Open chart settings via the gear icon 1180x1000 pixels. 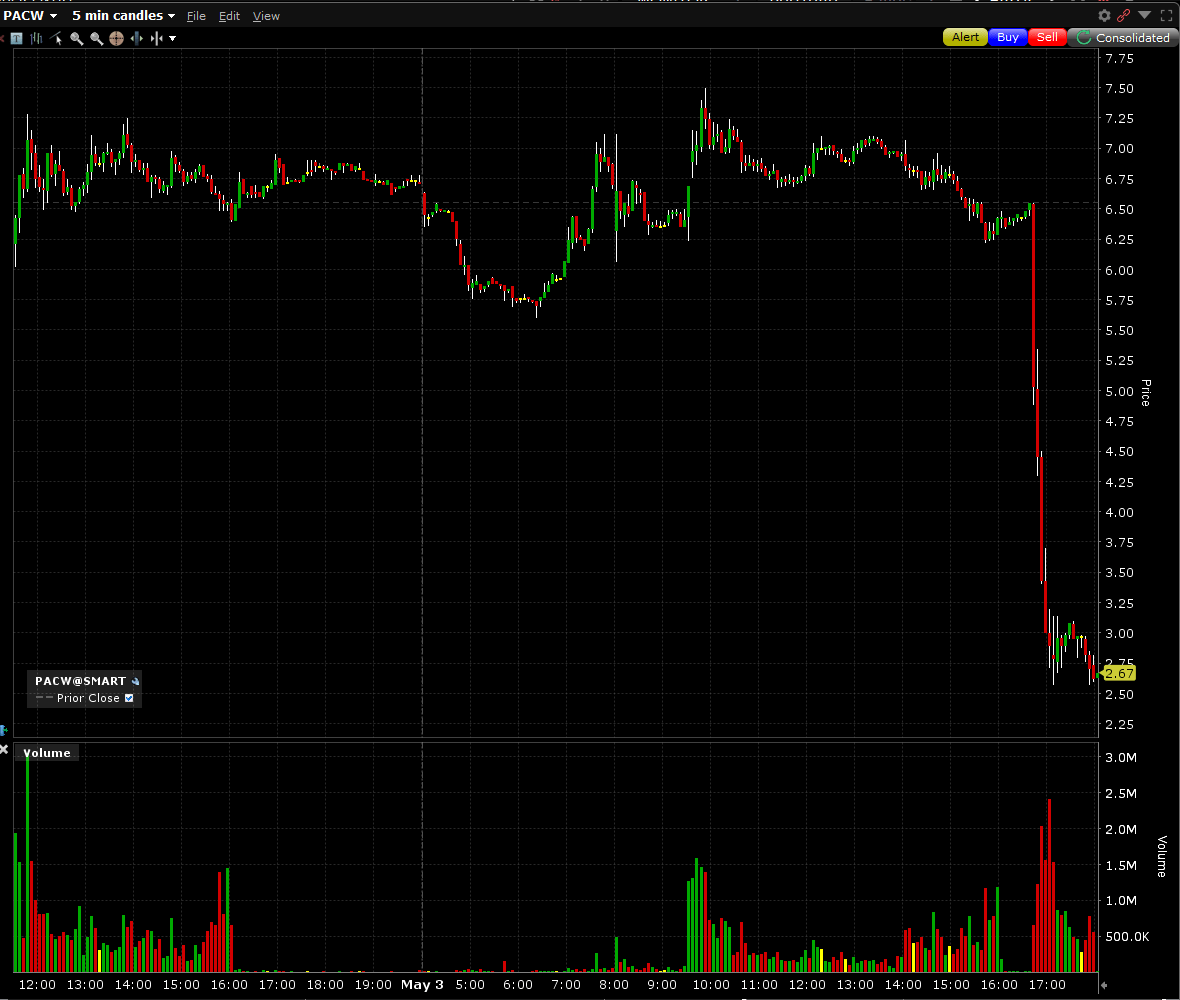tap(1105, 15)
